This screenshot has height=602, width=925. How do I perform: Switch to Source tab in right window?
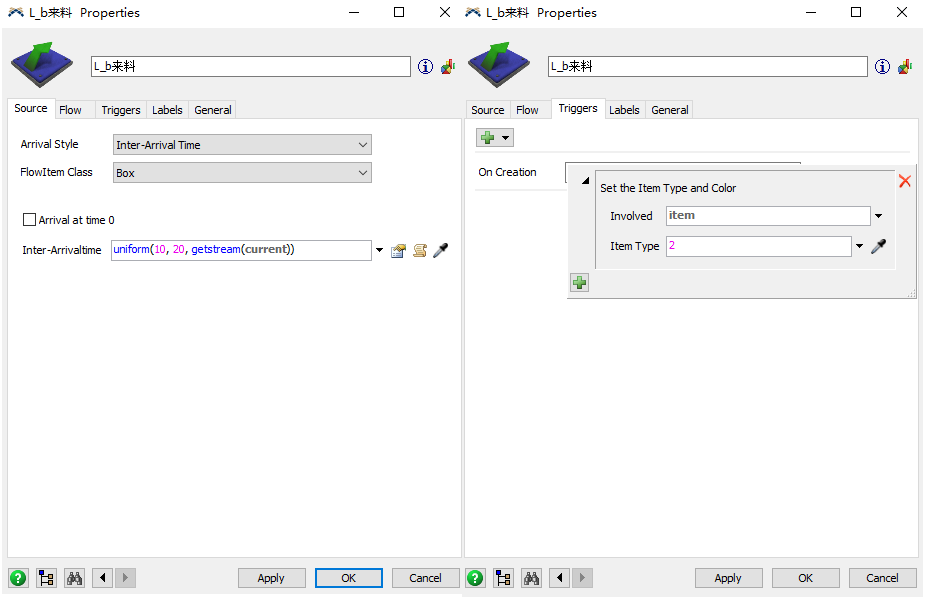tap(488, 110)
